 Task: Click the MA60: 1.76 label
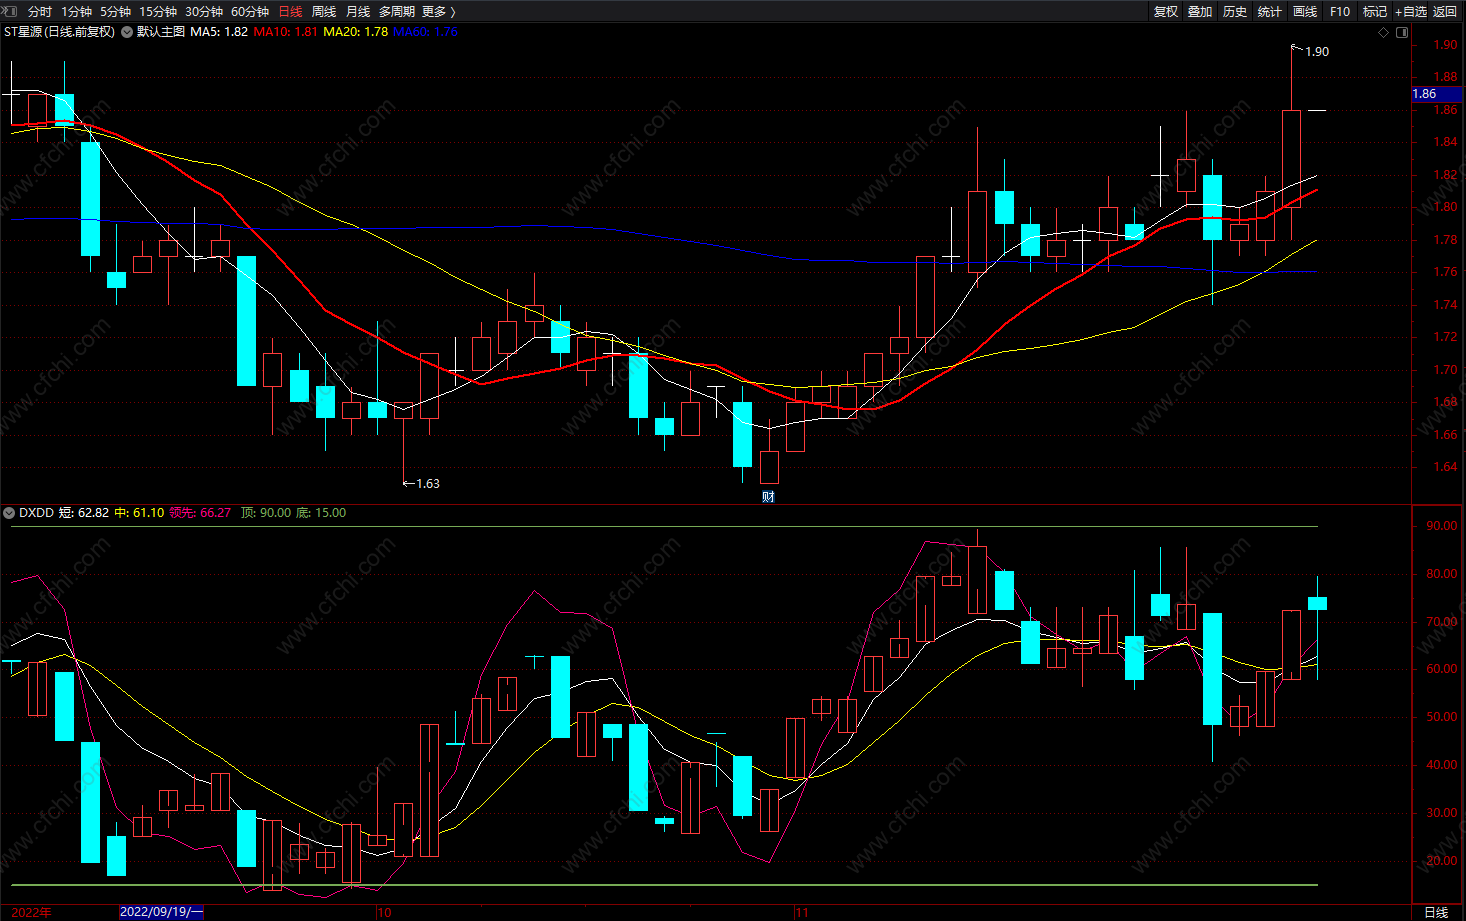(425, 32)
